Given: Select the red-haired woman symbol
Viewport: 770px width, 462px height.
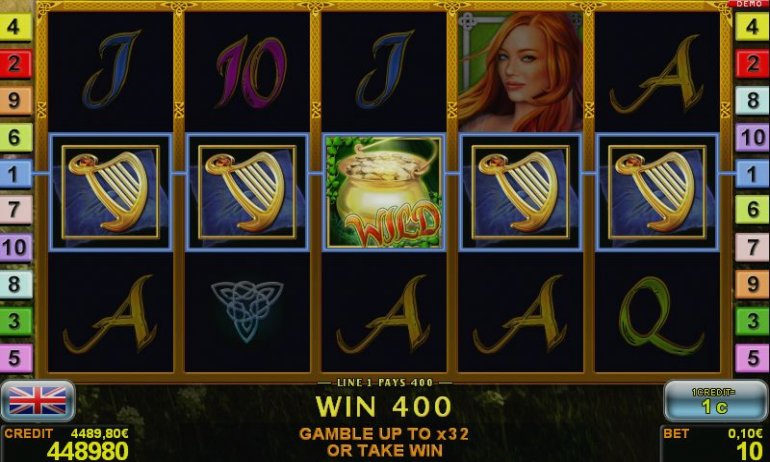Looking at the screenshot, I should [520, 72].
